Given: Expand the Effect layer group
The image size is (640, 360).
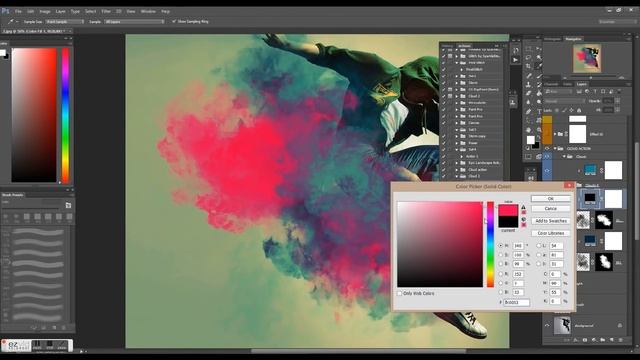Looking at the screenshot, I should pyautogui.click(x=555, y=134).
